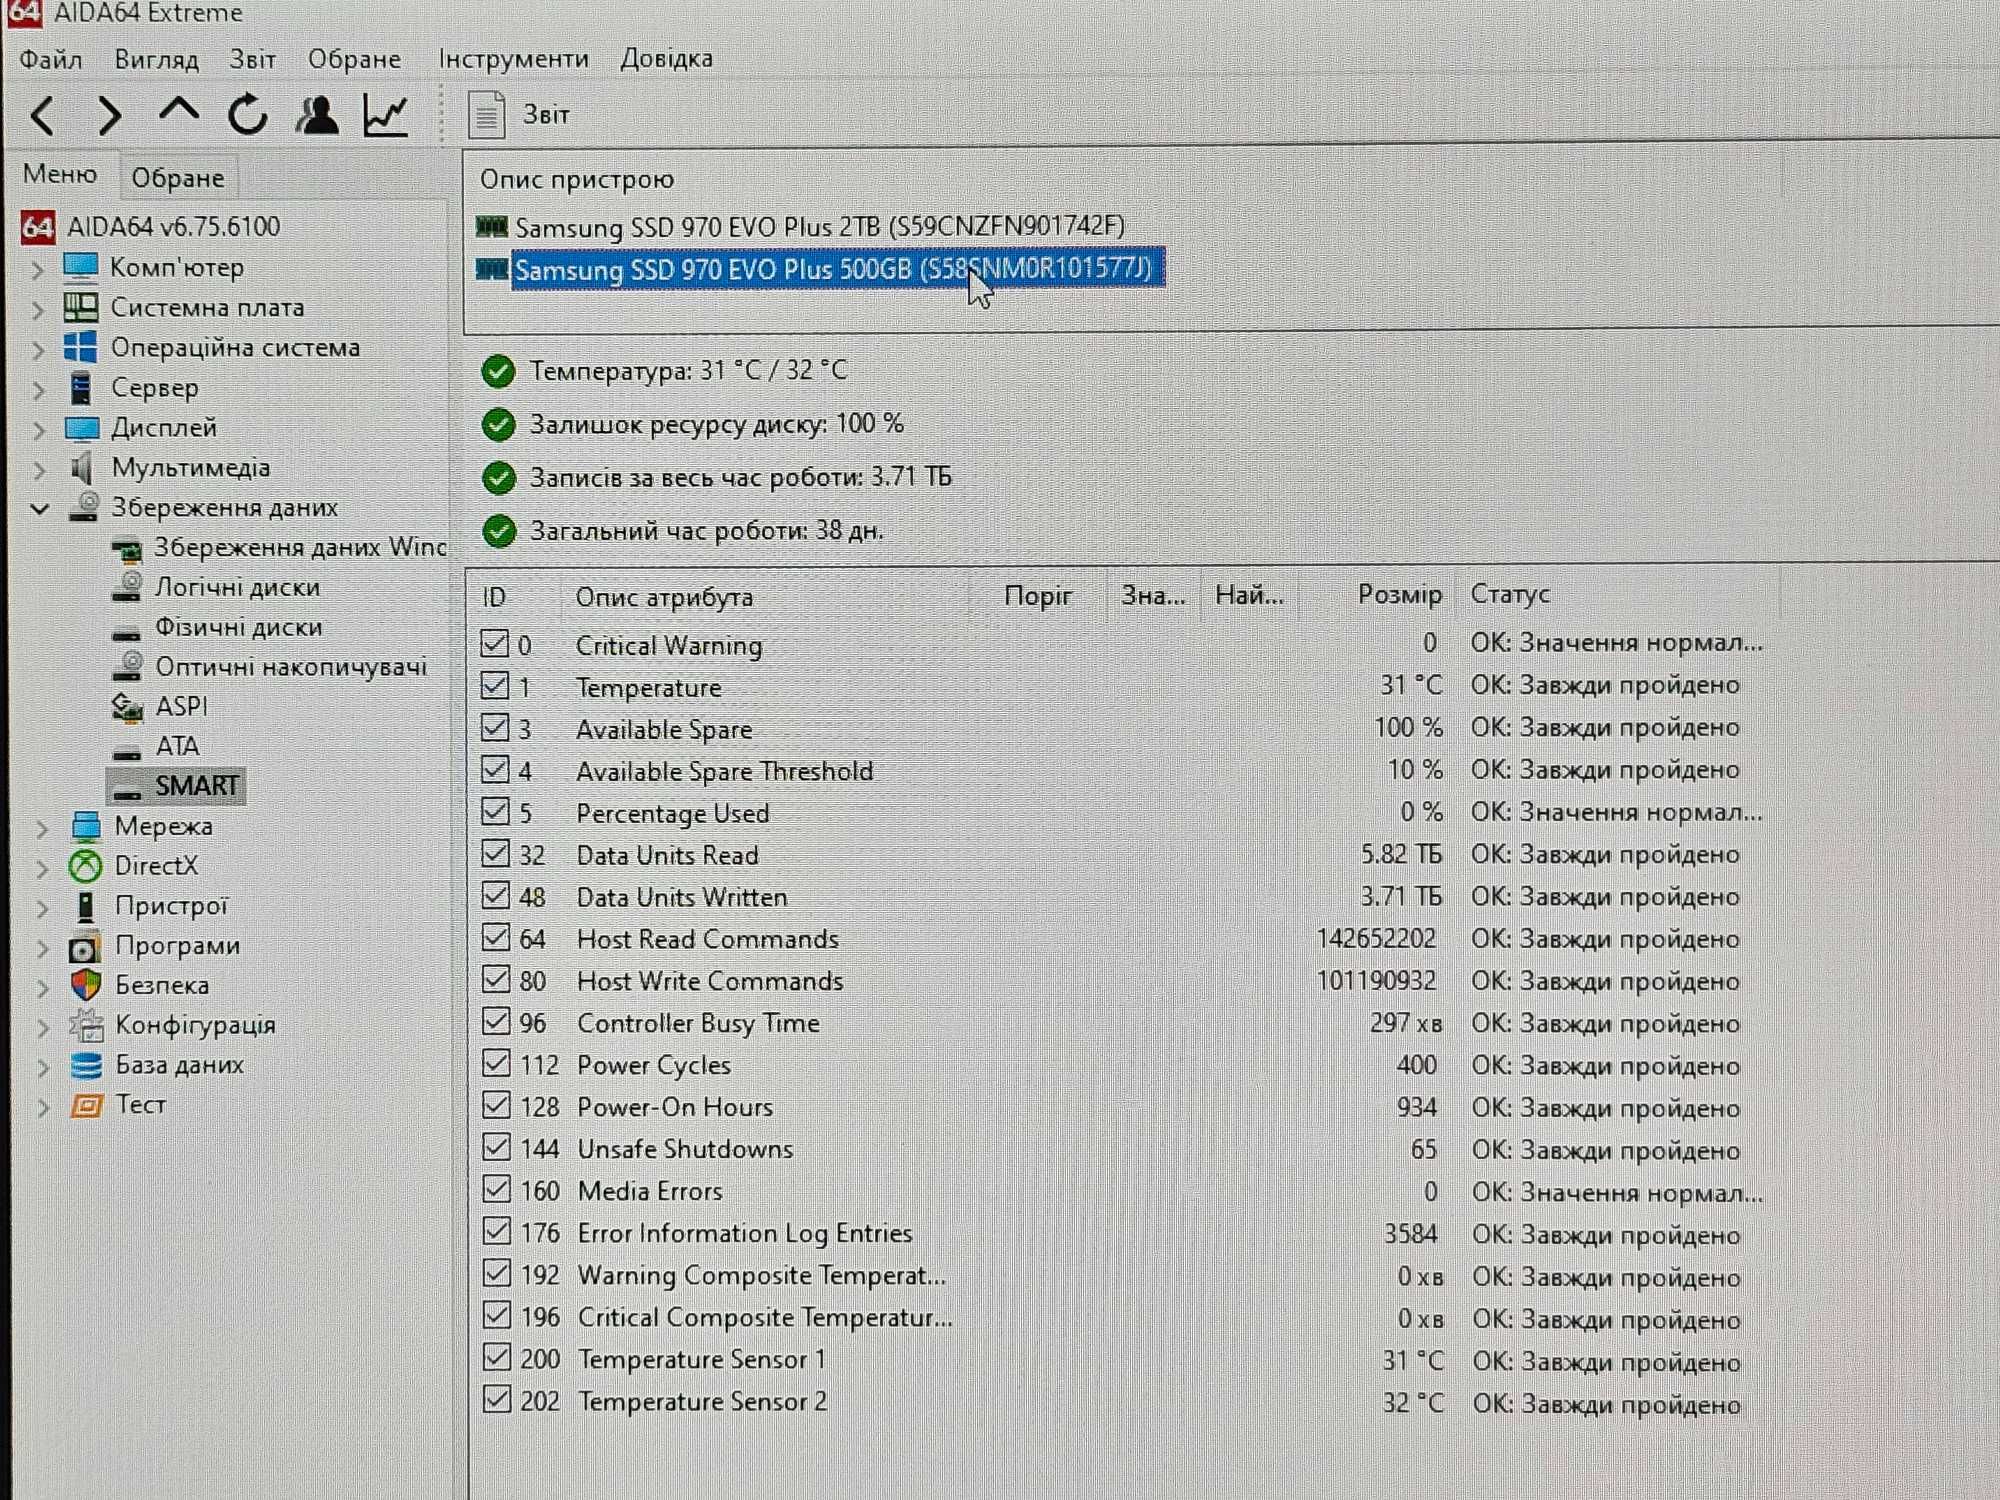This screenshot has width=2000, height=1500.
Task: Expand the Мережа tree node
Action: tap(42, 829)
